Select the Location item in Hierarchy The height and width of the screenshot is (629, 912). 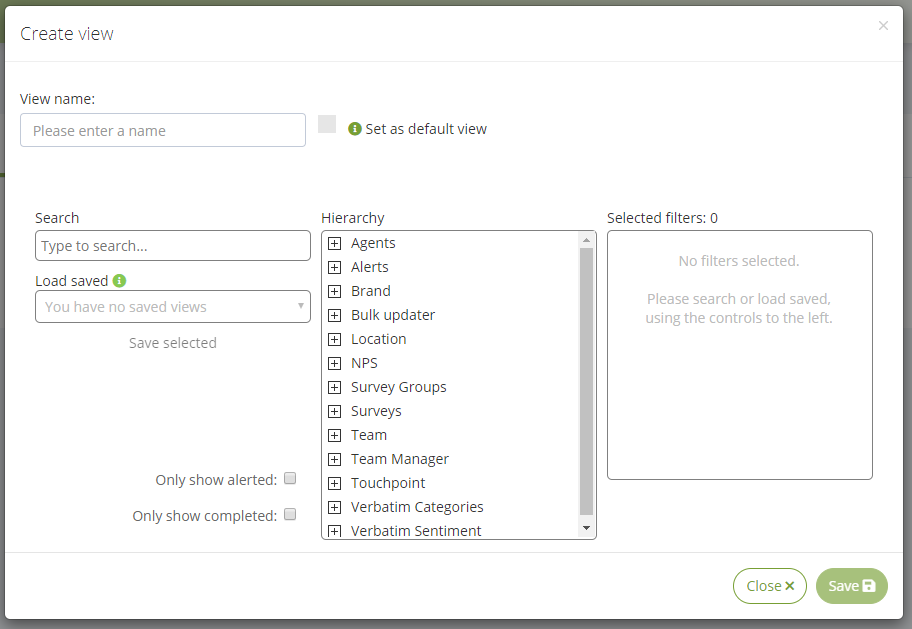point(379,339)
